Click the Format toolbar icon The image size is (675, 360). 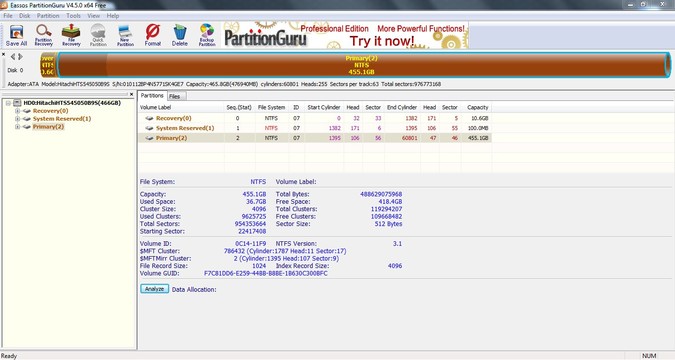[152, 35]
